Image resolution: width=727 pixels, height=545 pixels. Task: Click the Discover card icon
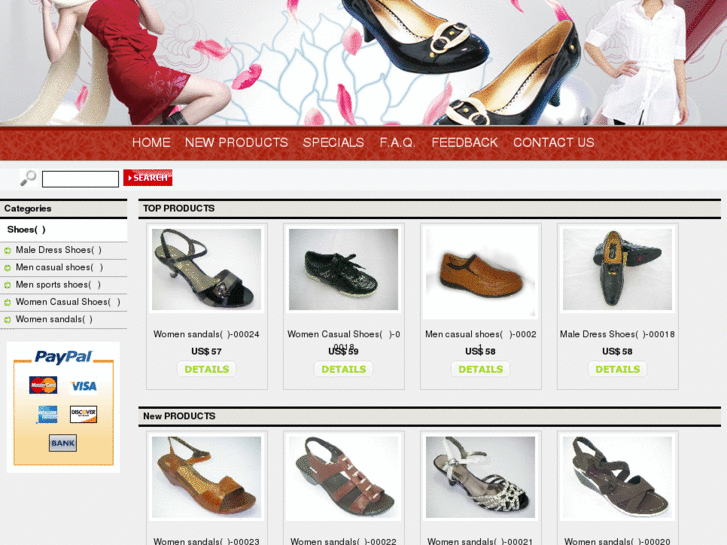[83, 414]
